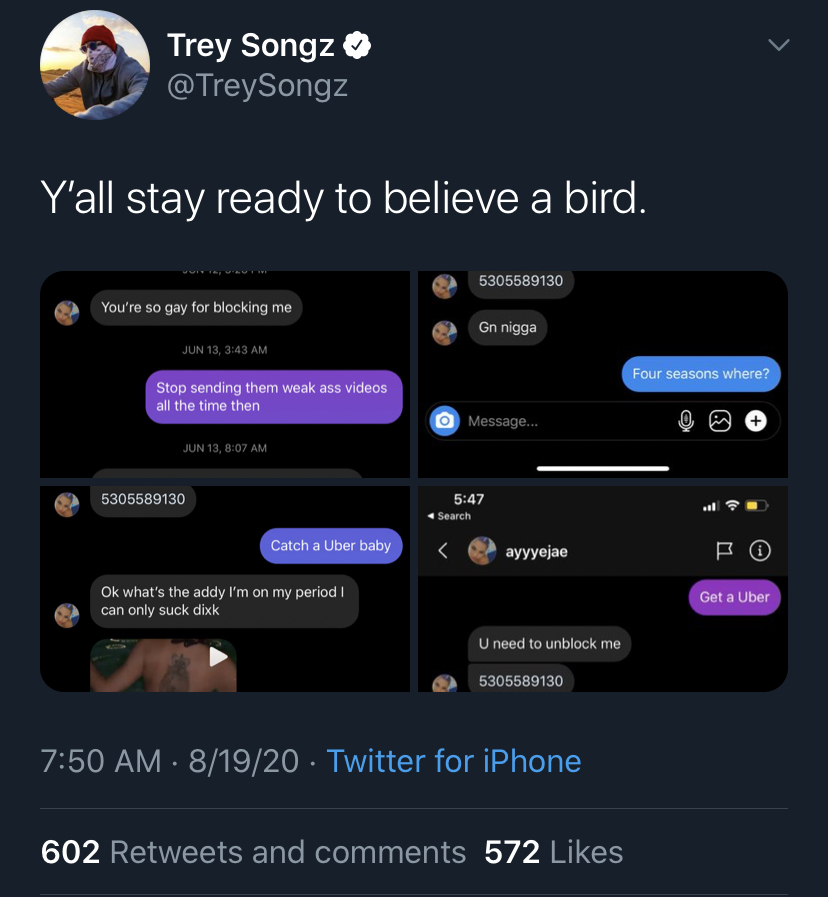Click the 7:50 AM · 8/19/20 timestamp
This screenshot has height=897, width=828.
170,761
